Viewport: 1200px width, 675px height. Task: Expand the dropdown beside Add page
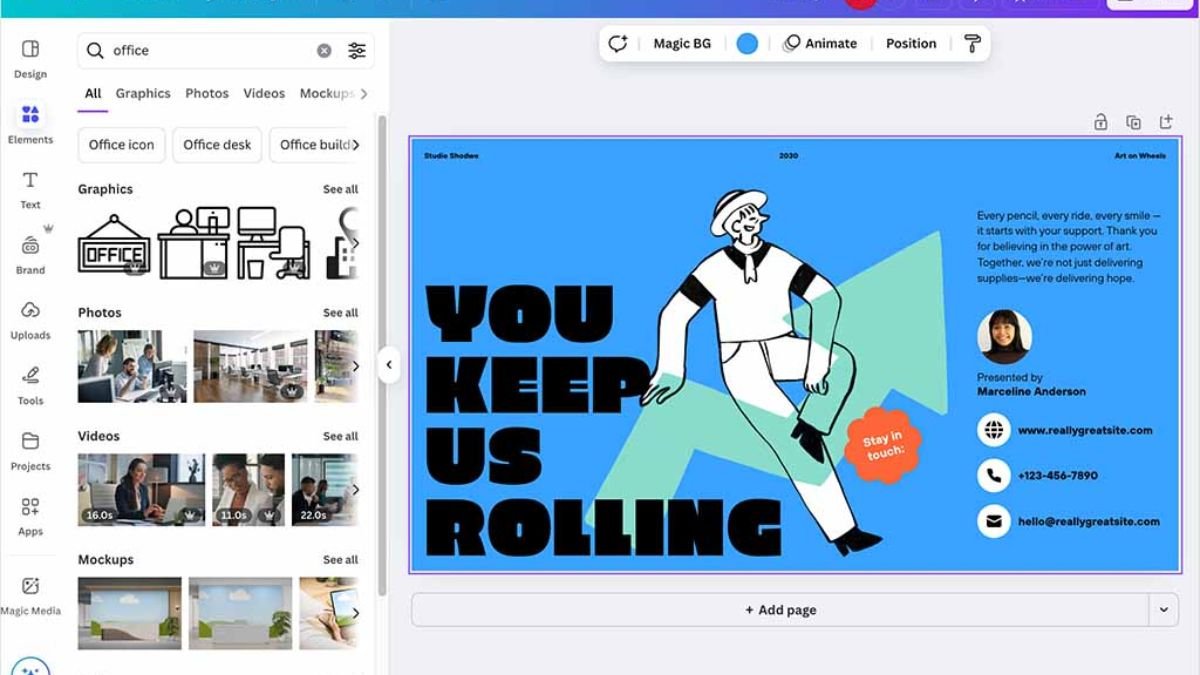1164,609
